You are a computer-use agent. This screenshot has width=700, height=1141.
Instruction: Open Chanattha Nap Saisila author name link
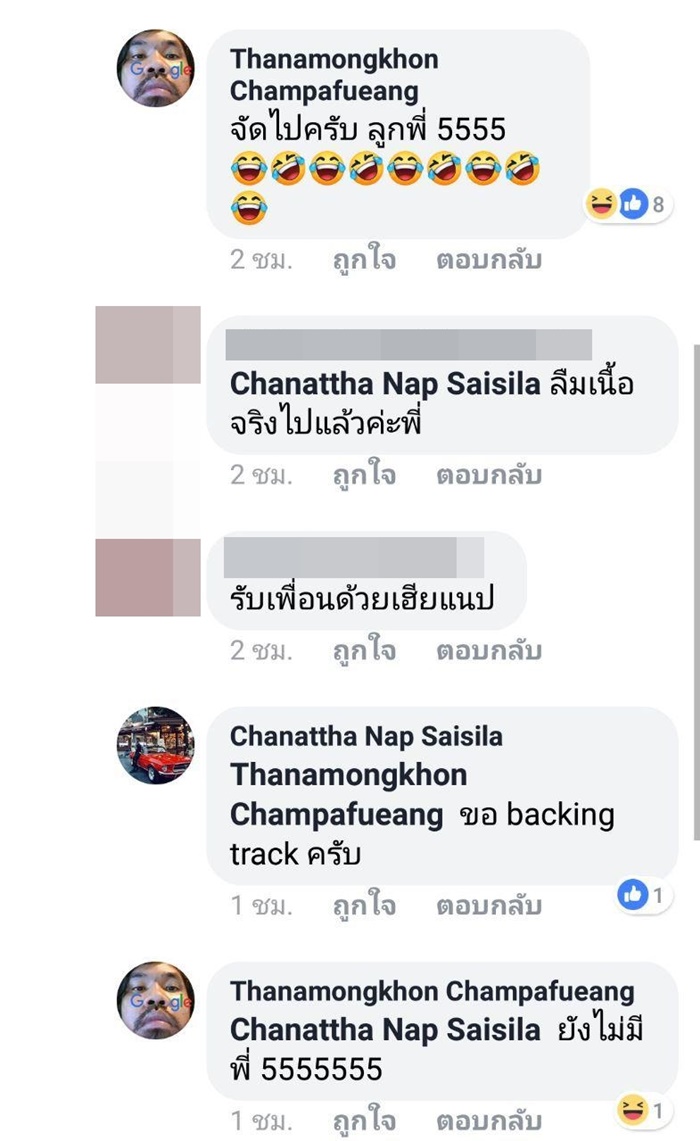pyautogui.click(x=366, y=736)
